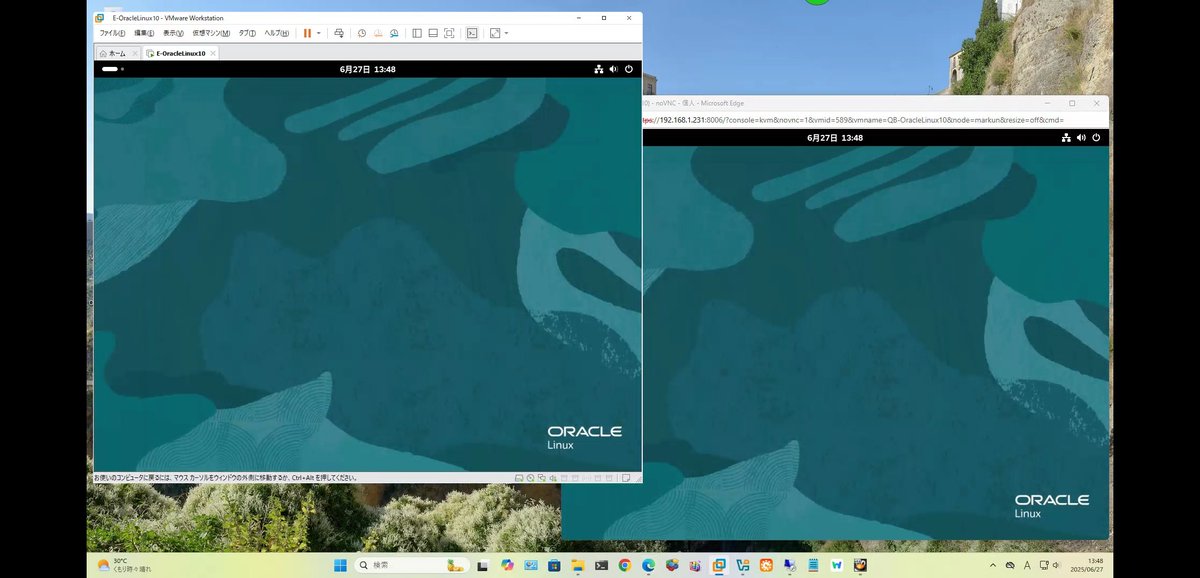Viewport: 1200px width, 578px height.
Task: Click the stretch guest display icon
Action: (x=494, y=33)
